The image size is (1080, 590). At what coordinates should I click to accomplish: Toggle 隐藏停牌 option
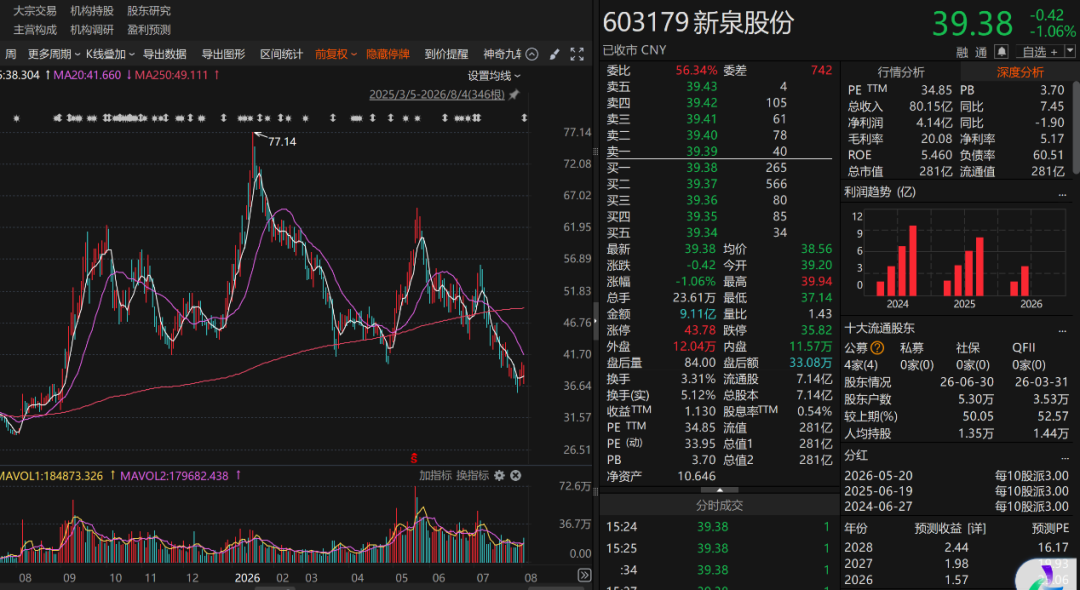pyautogui.click(x=388, y=54)
